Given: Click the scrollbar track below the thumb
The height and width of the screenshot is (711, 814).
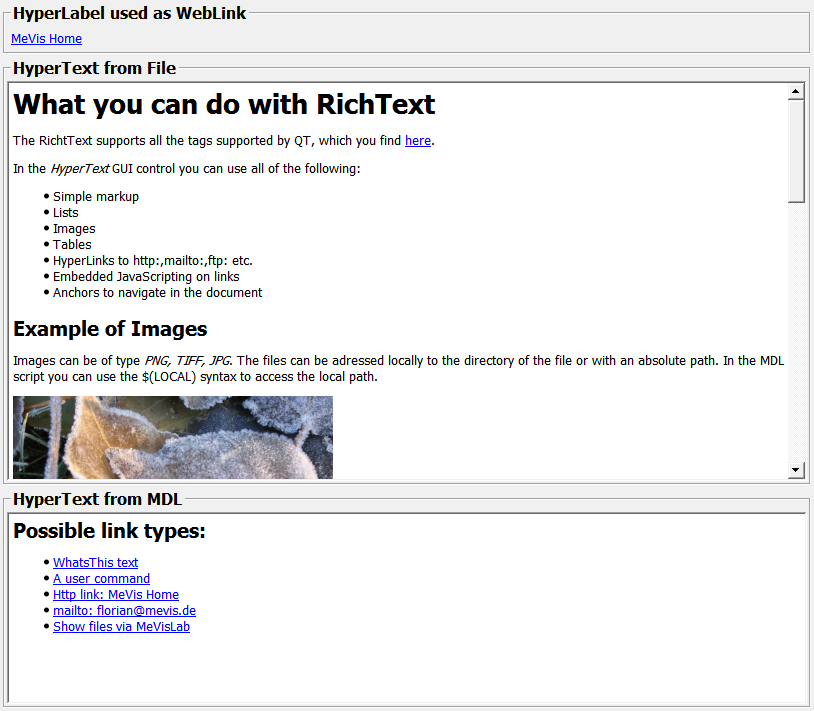Looking at the screenshot, I should point(796,330).
